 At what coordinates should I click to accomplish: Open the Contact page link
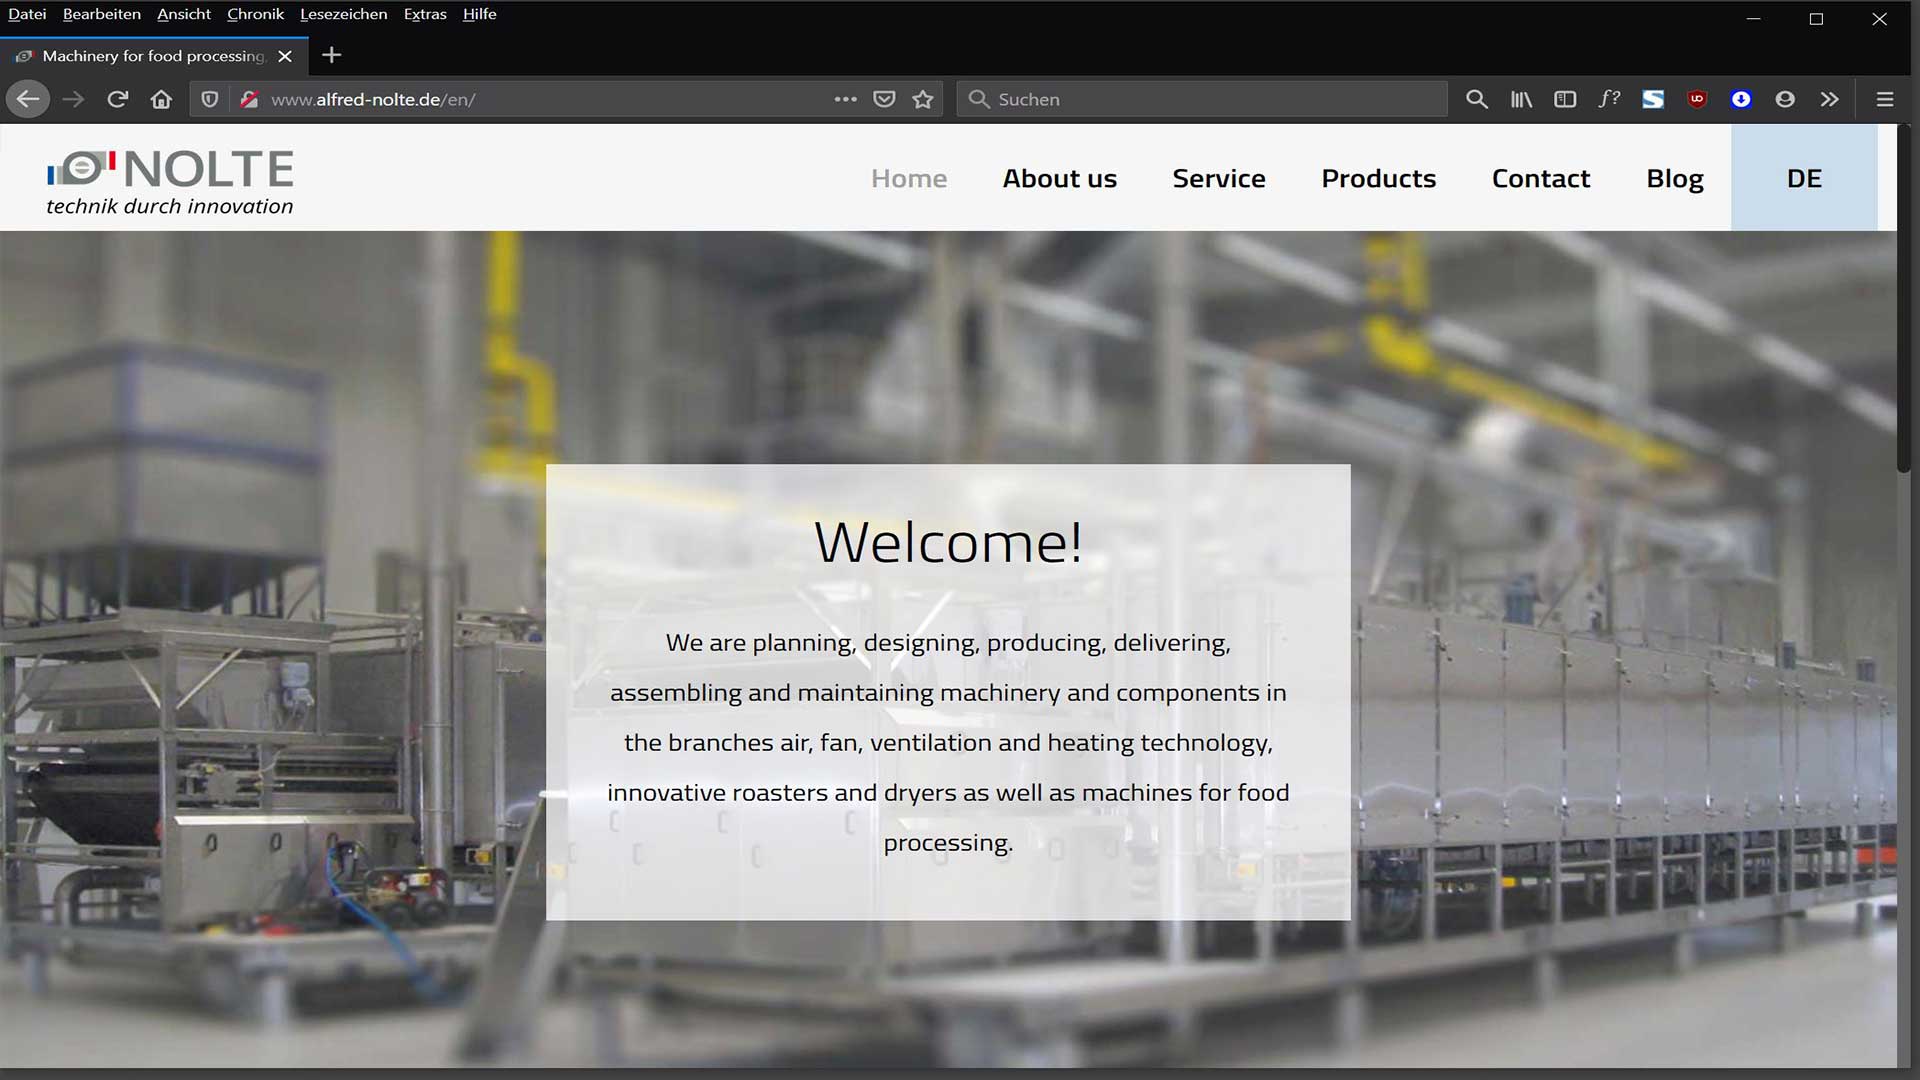pyautogui.click(x=1541, y=178)
